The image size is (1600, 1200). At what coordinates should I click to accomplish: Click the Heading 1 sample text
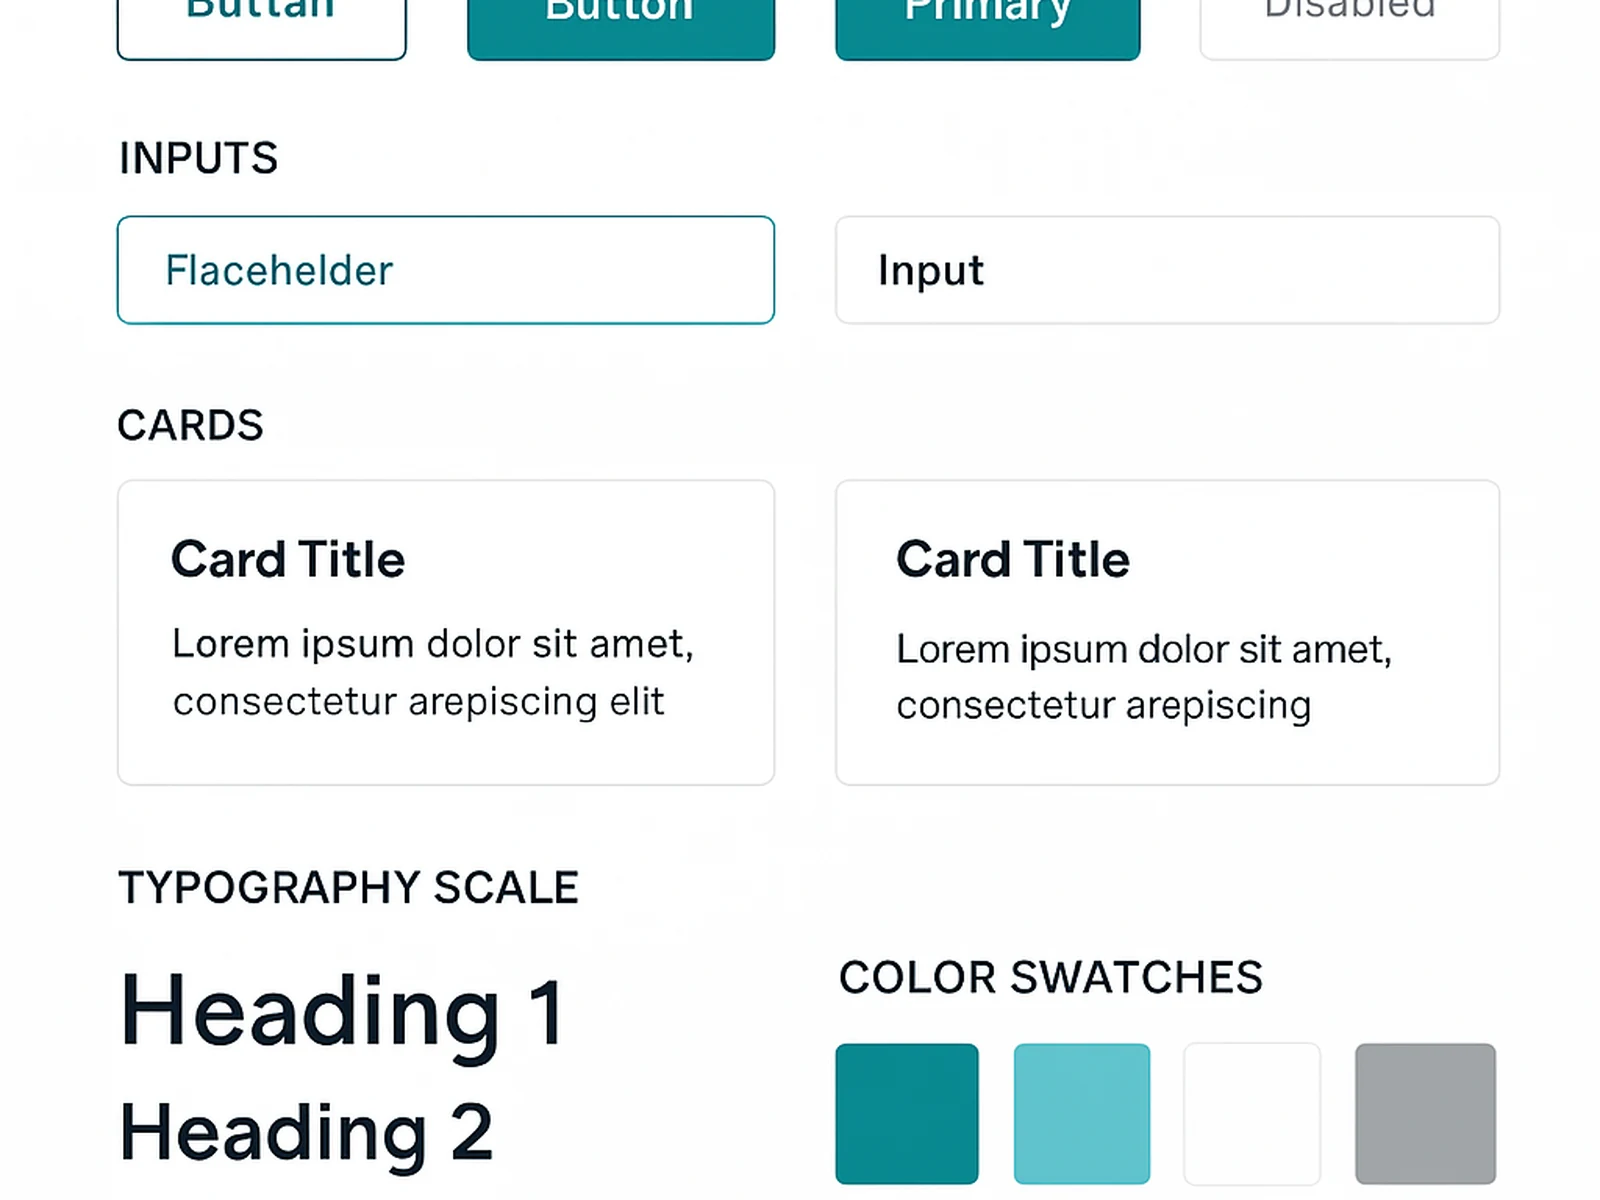point(342,1012)
